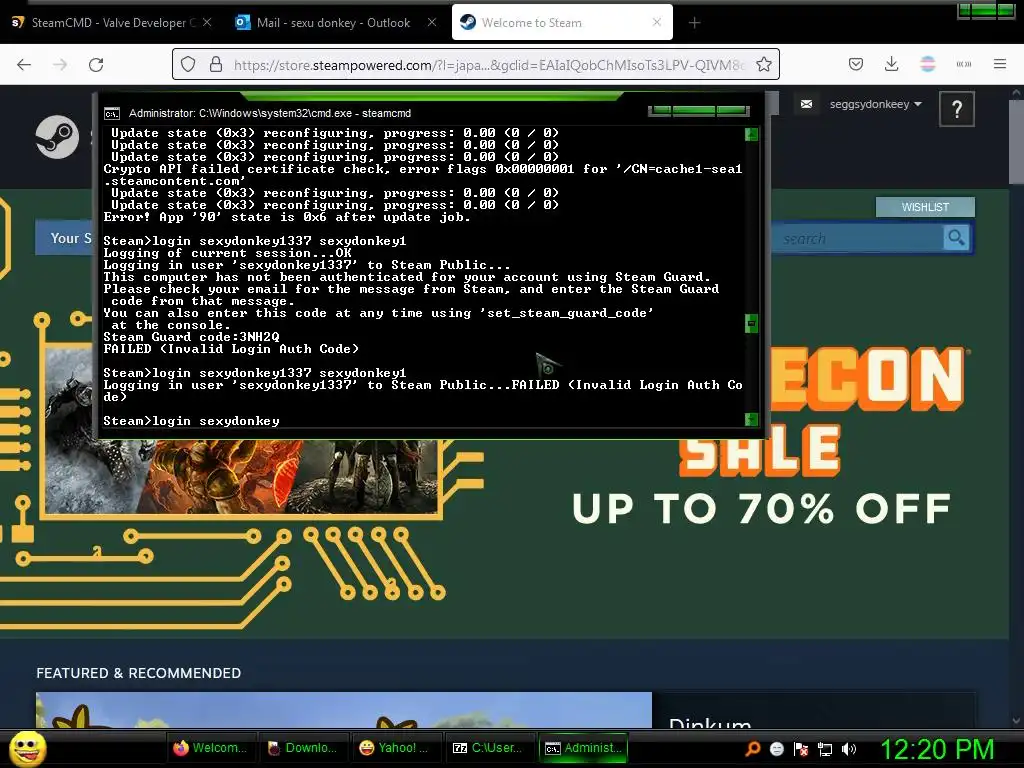This screenshot has width=1024, height=768.
Task: Reload the Steam store page
Action: click(x=96, y=65)
